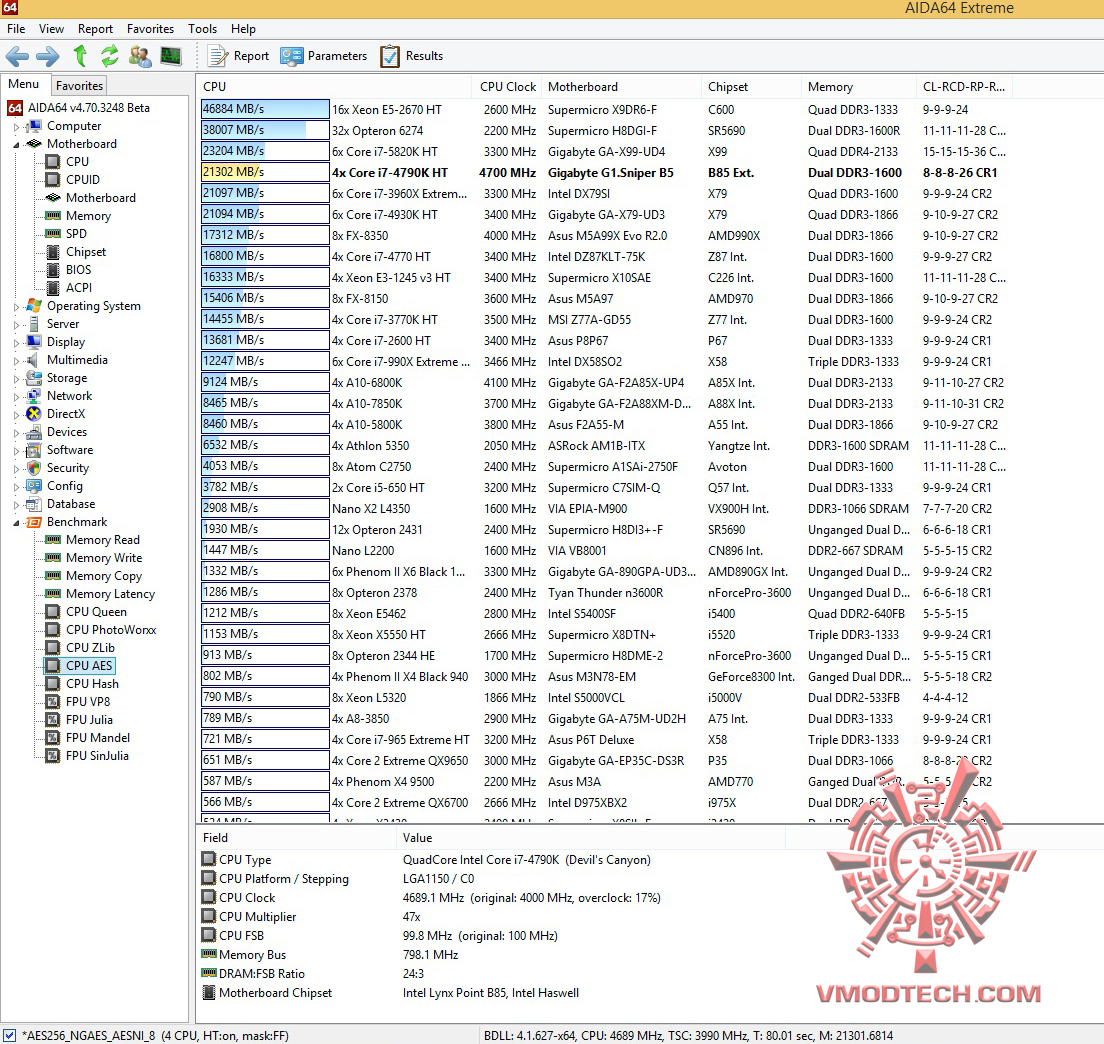Image resolution: width=1104 pixels, height=1044 pixels.
Task: Open the ACPI tree item
Action: (79, 287)
